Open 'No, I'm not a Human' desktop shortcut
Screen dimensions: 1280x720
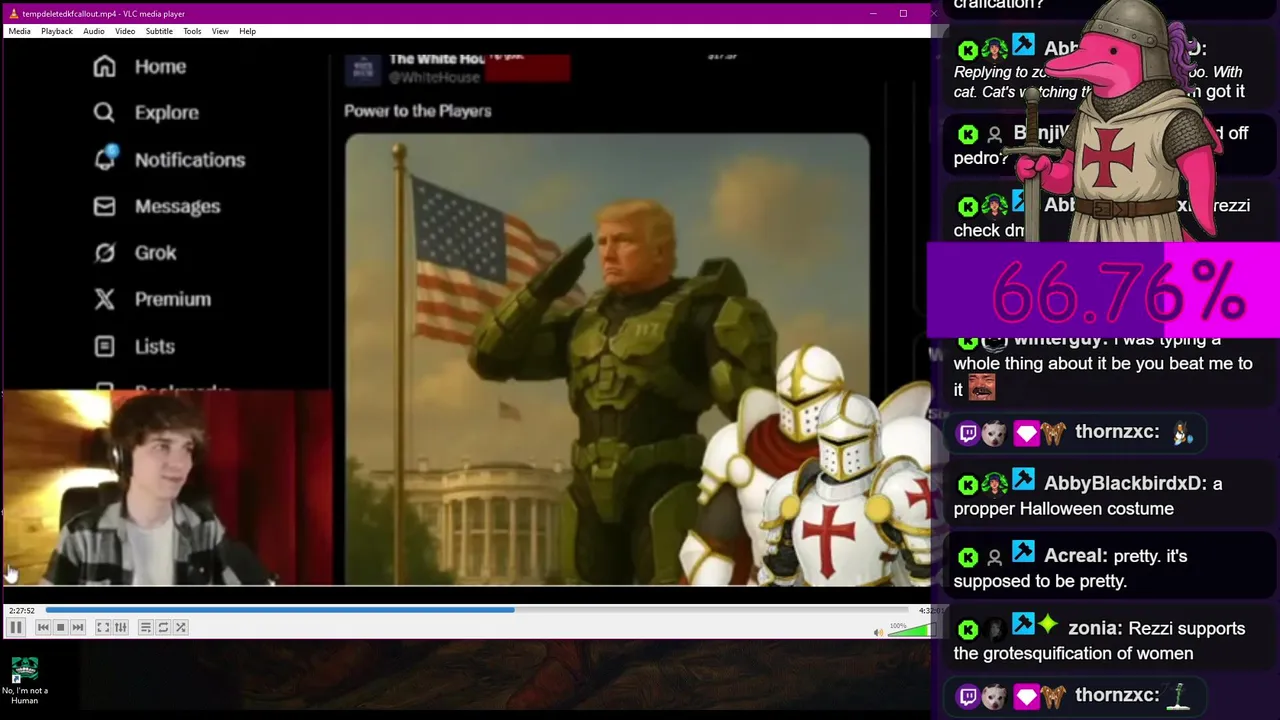25,680
